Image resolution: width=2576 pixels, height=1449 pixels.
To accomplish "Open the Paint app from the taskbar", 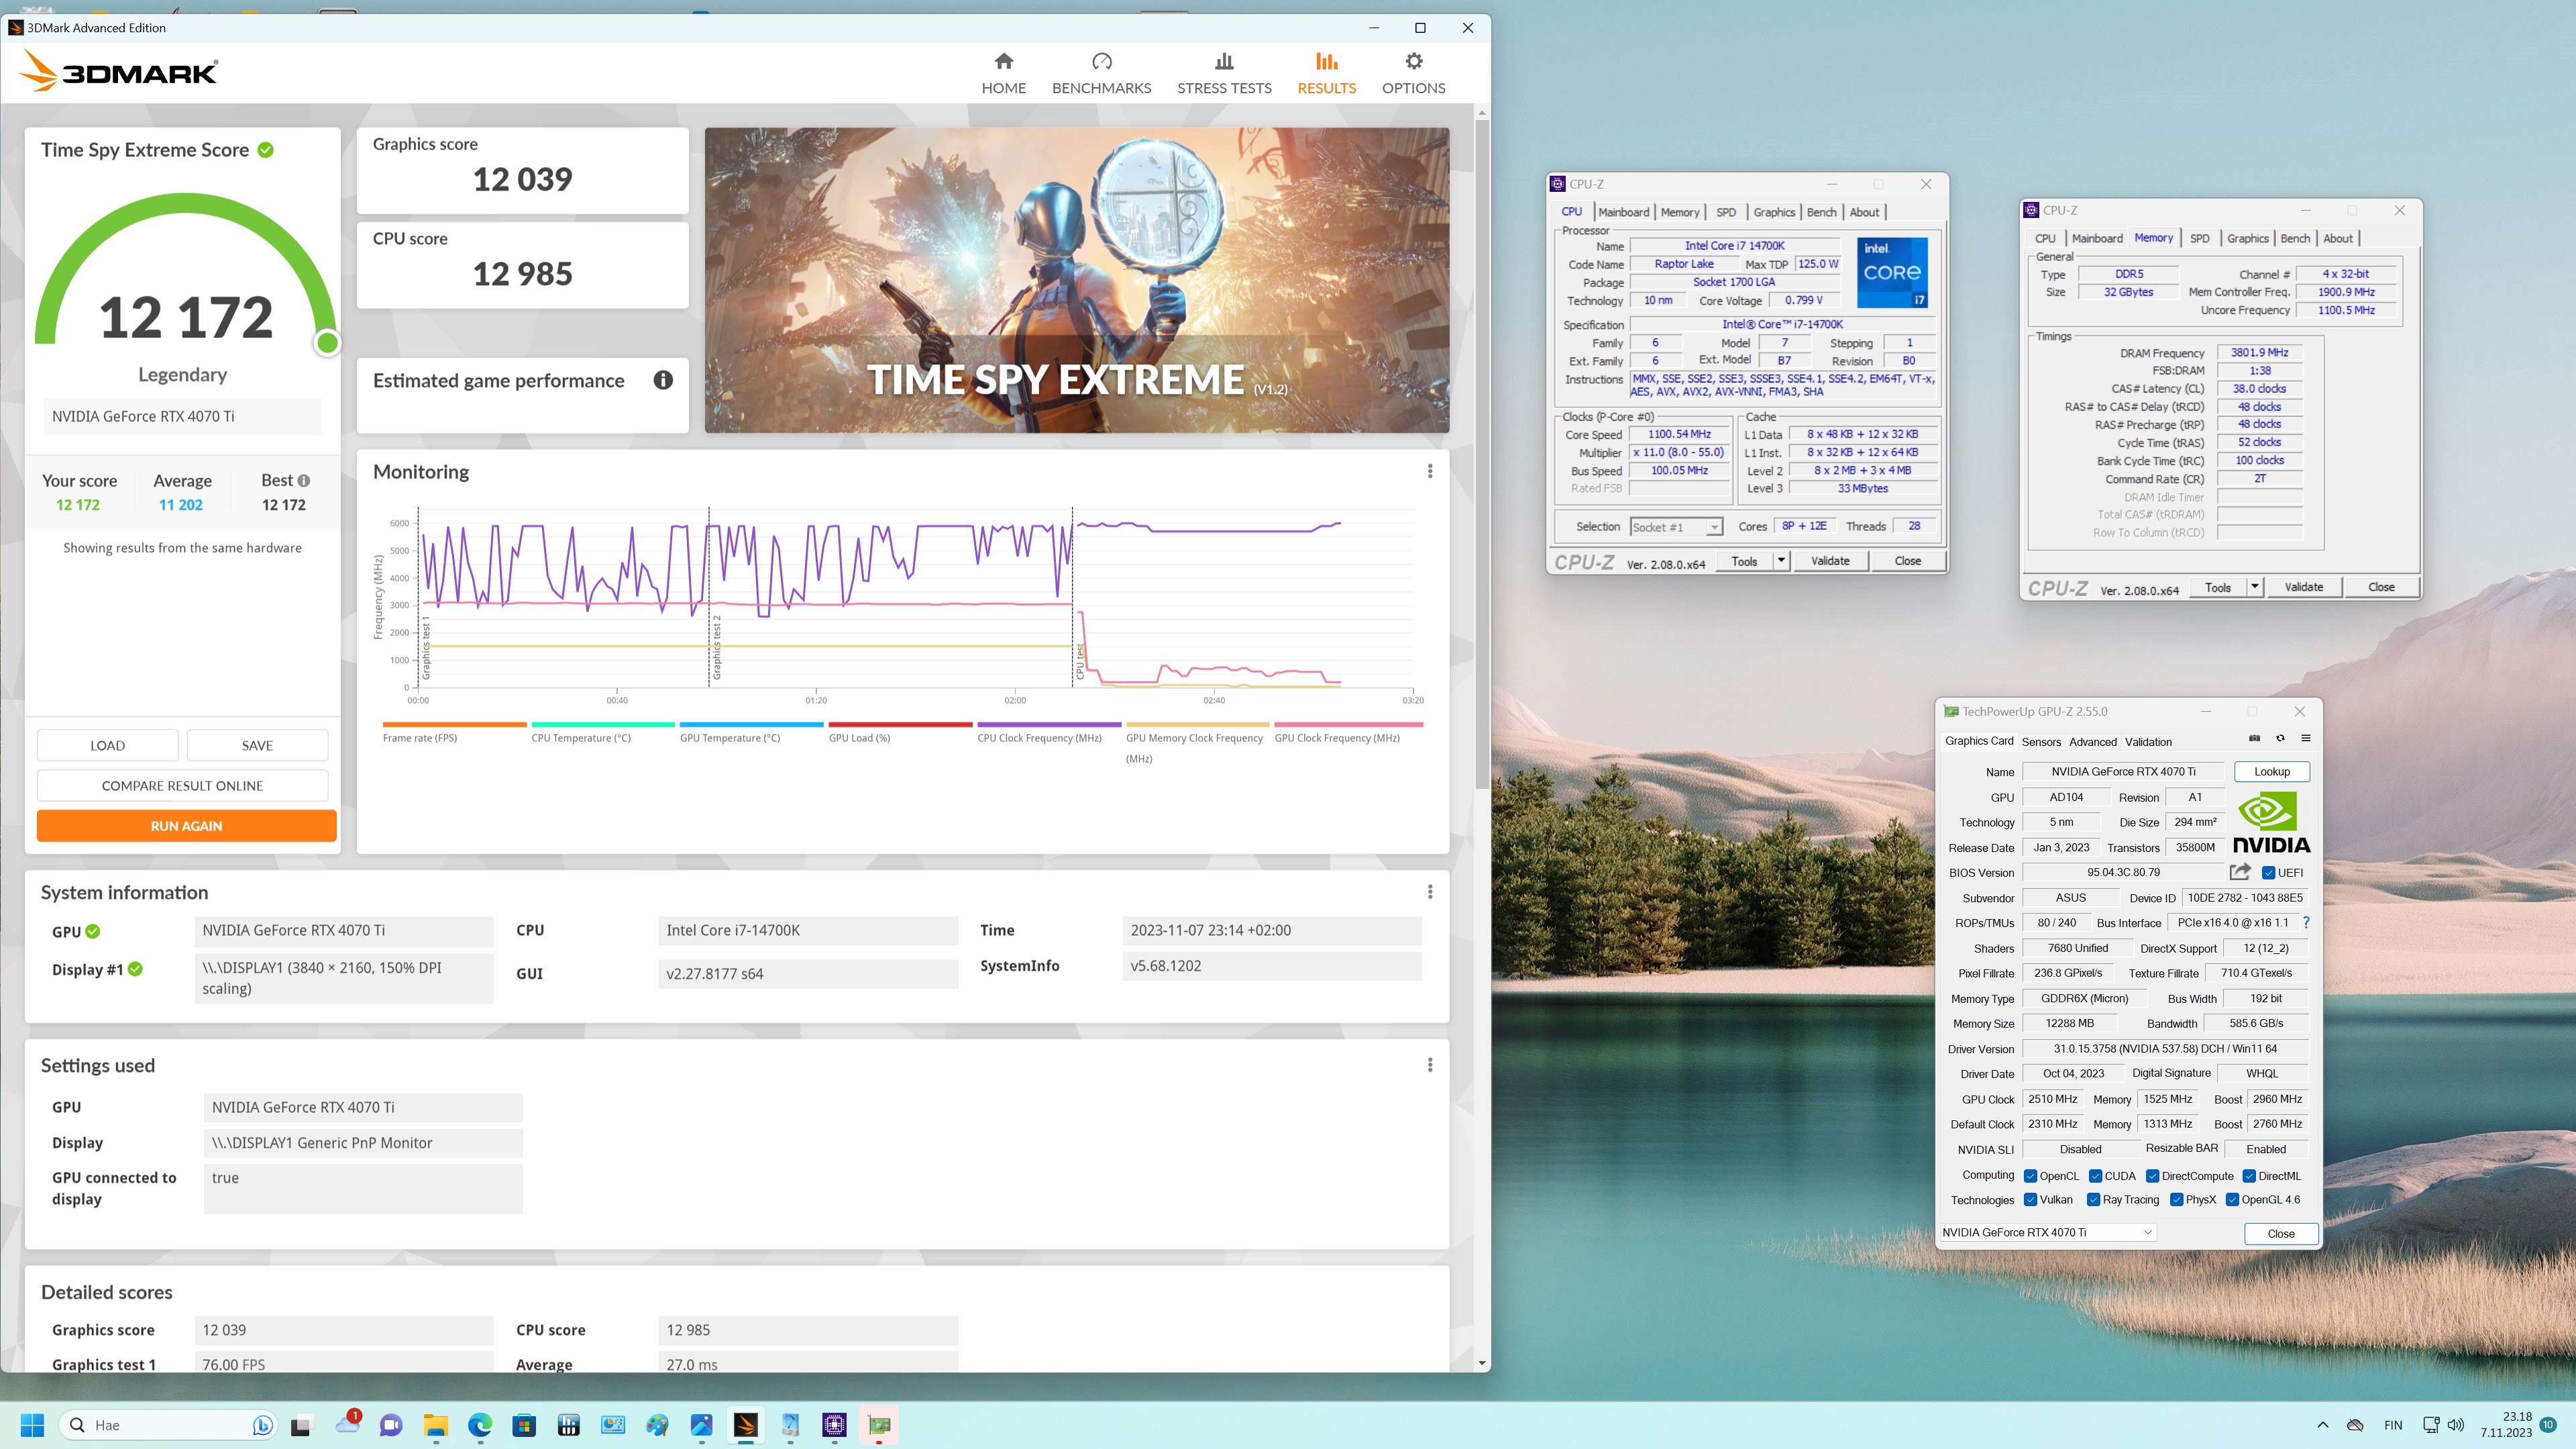I will (x=657, y=1425).
